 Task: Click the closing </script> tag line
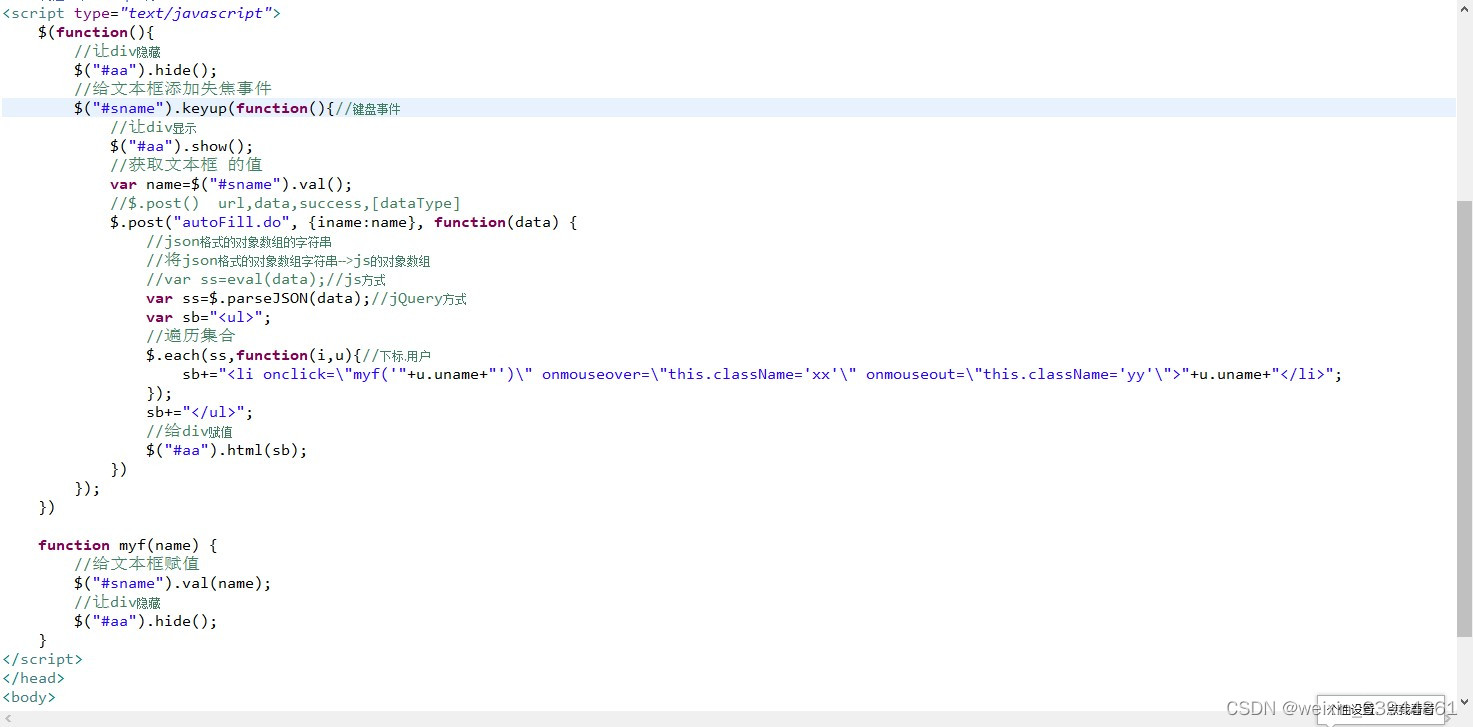(42, 659)
